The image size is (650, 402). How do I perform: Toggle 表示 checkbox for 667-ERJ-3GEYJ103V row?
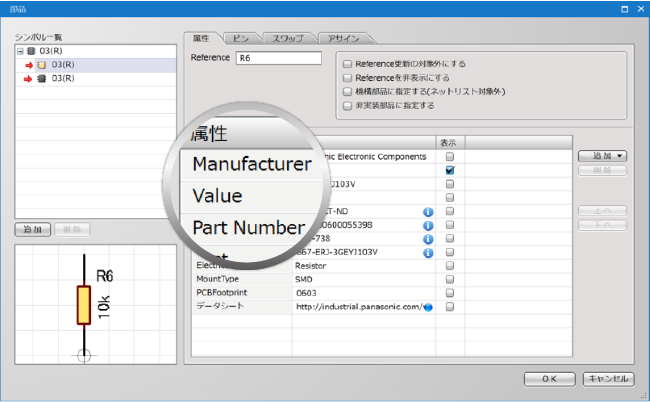click(450, 252)
